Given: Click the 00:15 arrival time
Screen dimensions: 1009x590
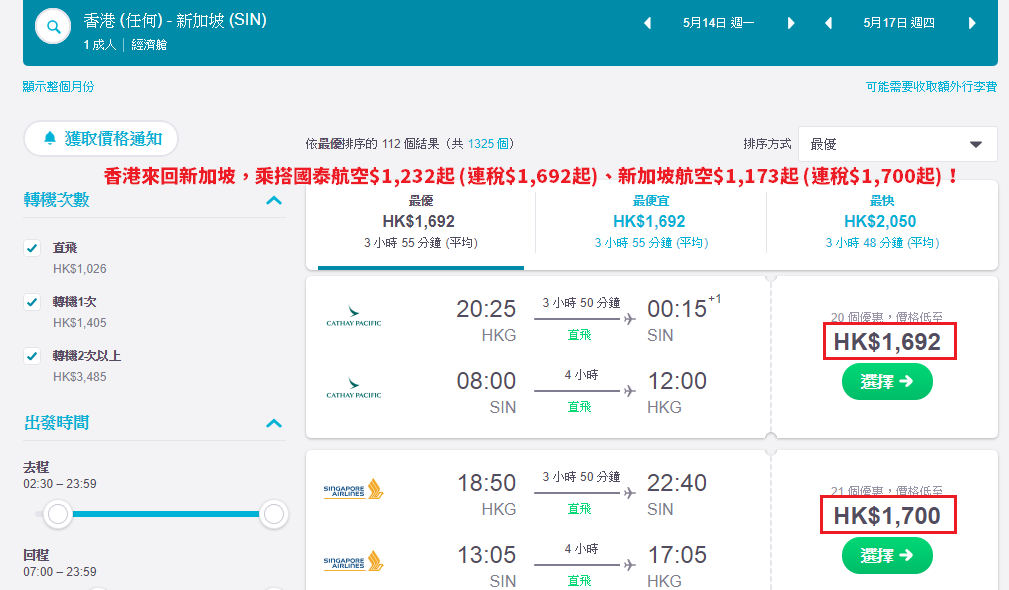Looking at the screenshot, I should tap(677, 309).
